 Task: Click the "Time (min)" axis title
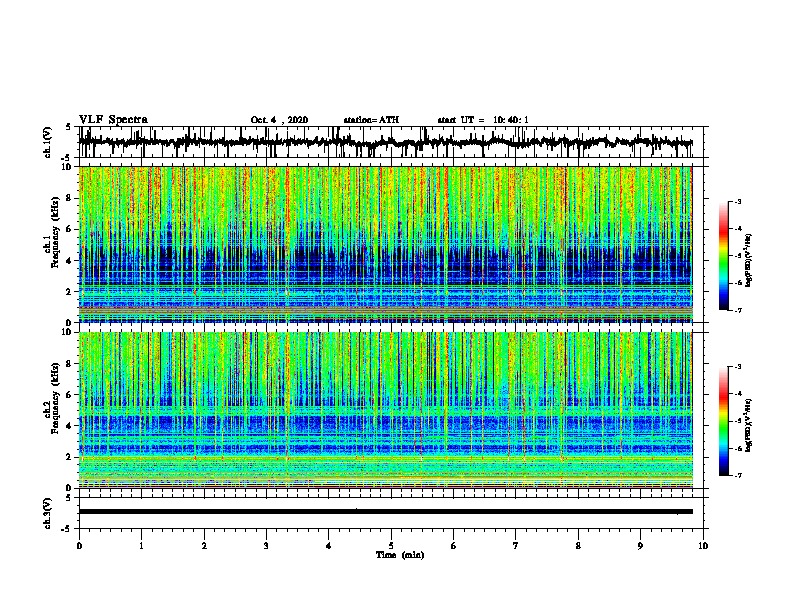tap(400, 555)
